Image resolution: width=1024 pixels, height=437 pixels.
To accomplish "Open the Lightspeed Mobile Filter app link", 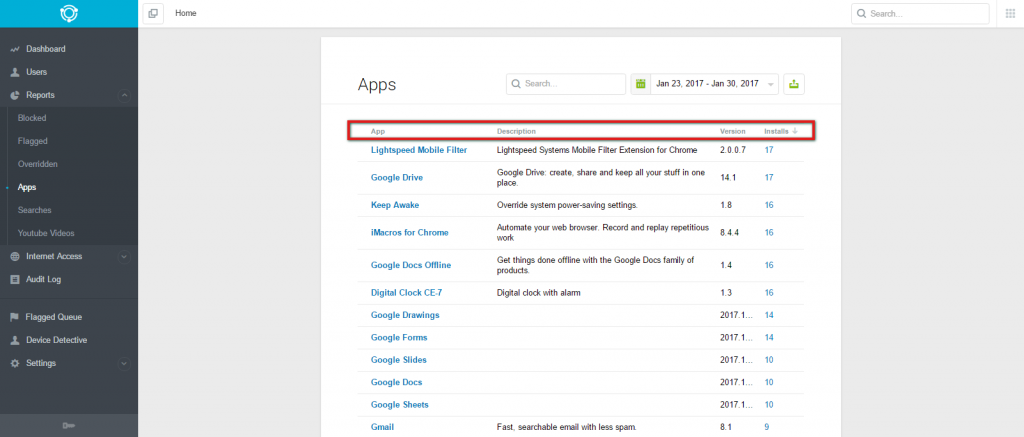I will (x=419, y=150).
